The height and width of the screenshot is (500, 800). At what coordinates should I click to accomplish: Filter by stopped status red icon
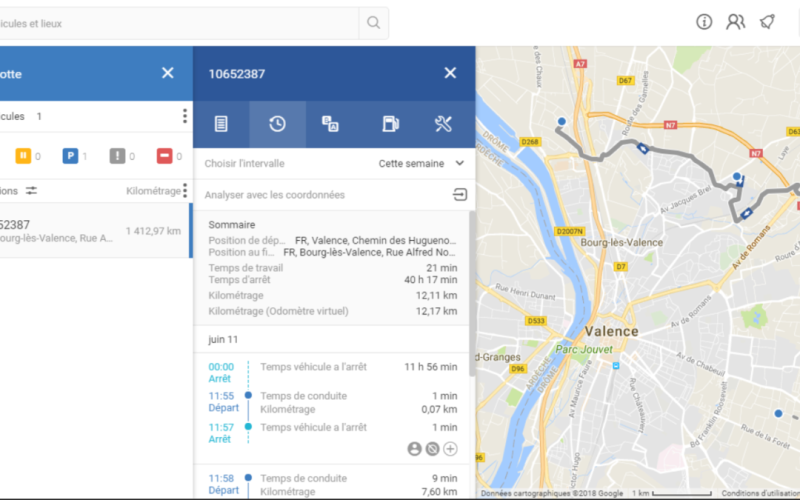pyautogui.click(x=164, y=156)
